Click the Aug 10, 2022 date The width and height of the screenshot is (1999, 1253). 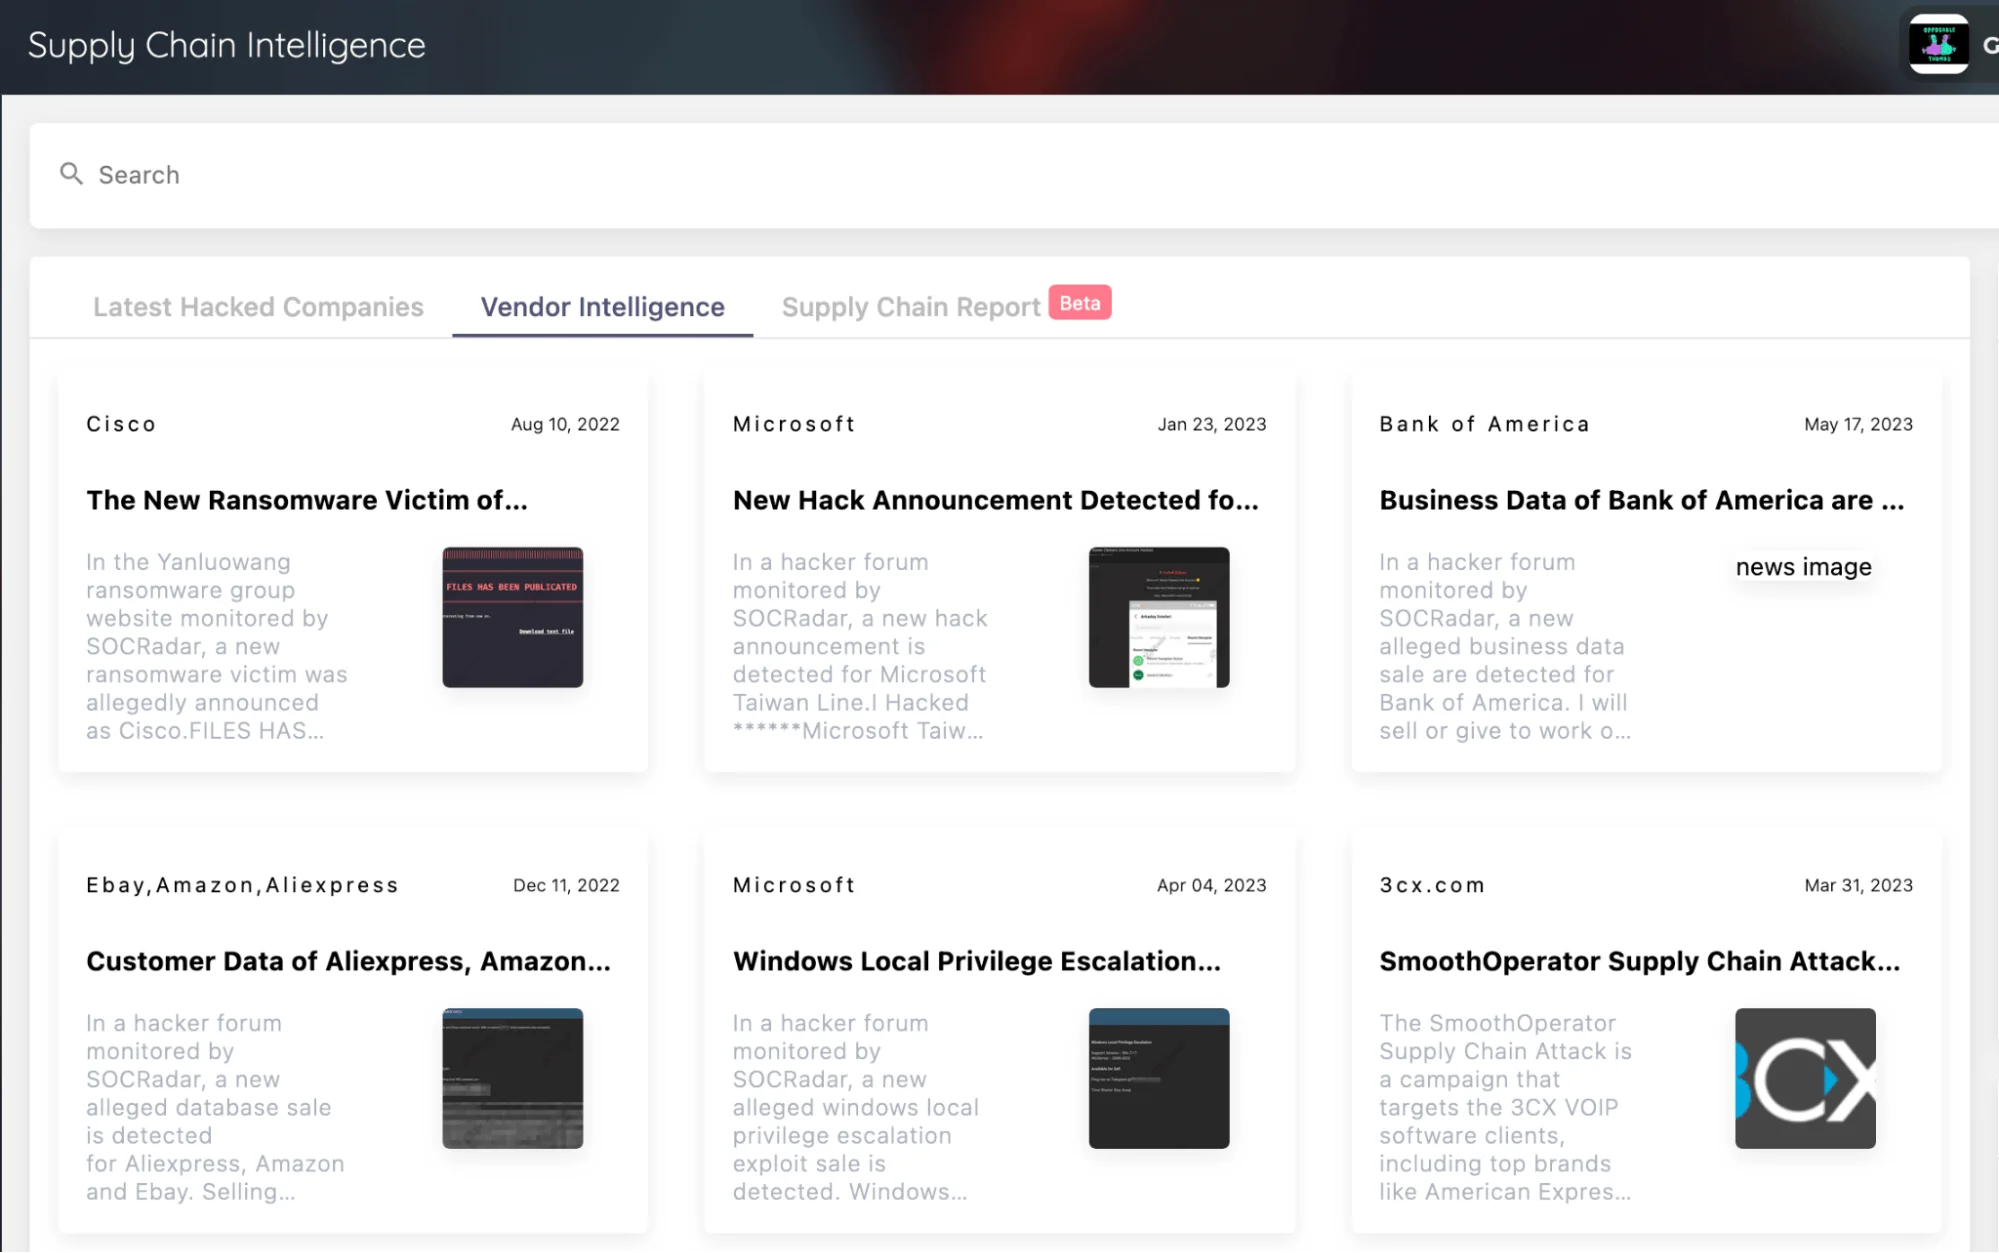tap(565, 424)
